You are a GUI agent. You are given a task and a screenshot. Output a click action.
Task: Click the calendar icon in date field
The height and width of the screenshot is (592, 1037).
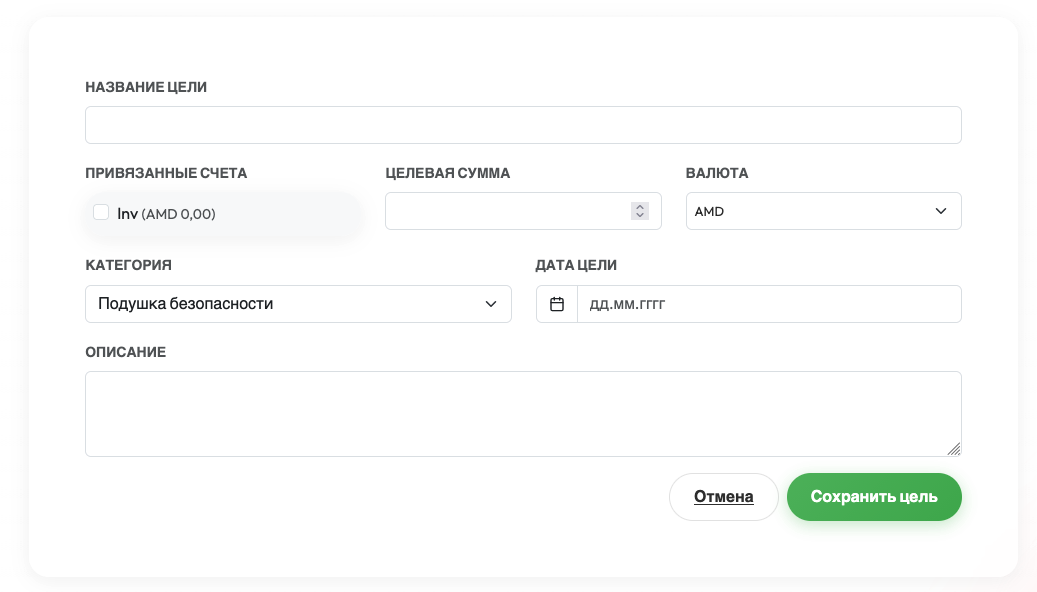pos(557,304)
